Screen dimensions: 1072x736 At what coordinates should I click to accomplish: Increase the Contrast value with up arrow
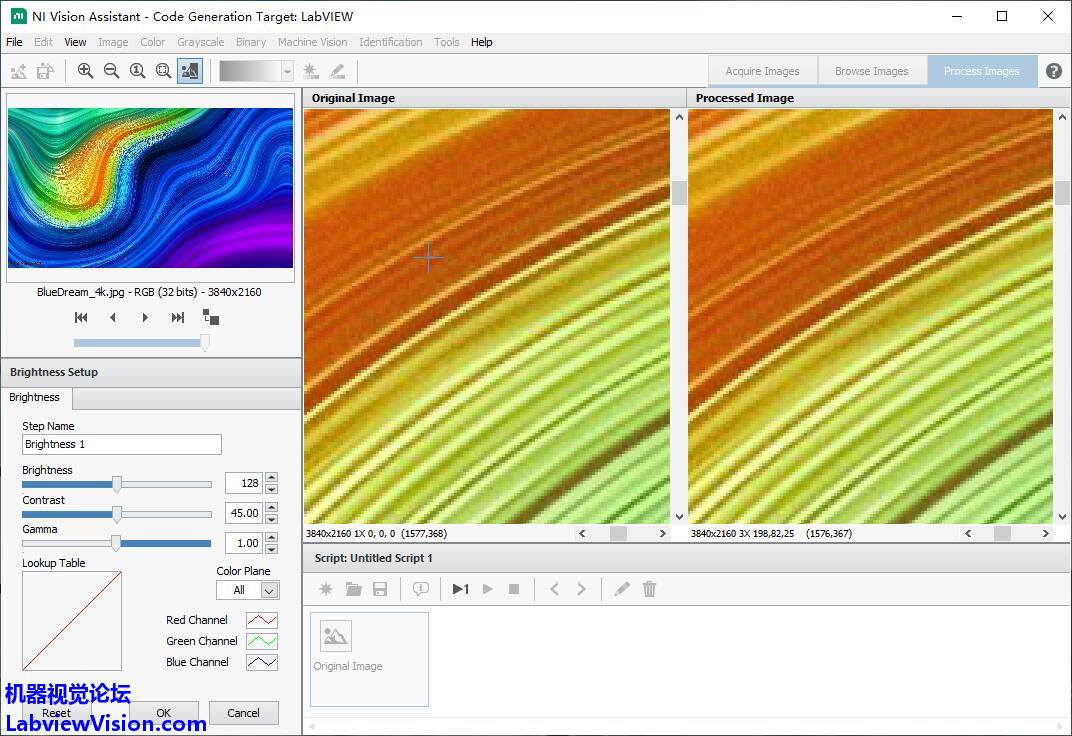coord(271,508)
